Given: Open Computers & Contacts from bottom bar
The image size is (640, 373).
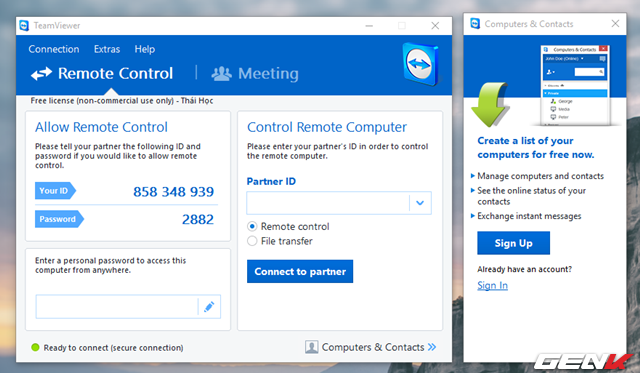Looking at the screenshot, I should 371,347.
